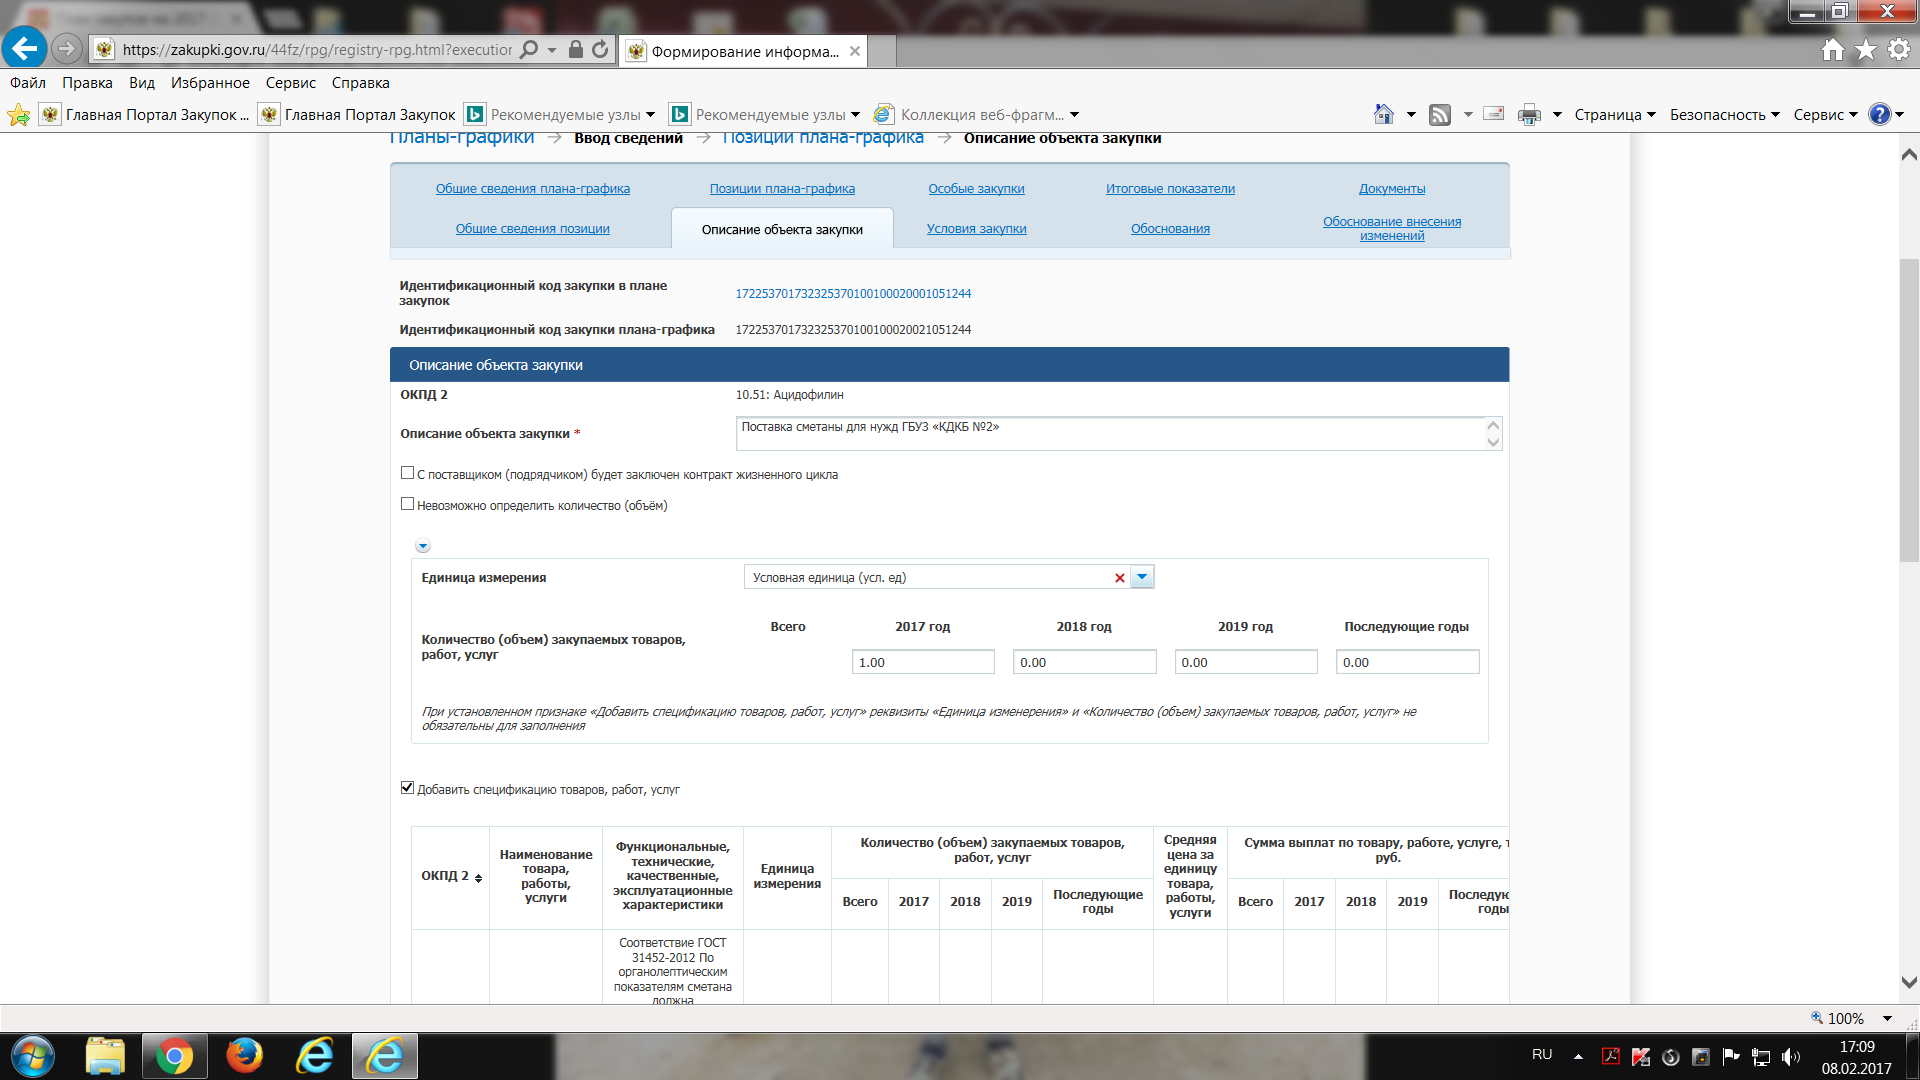Switch to Условия закупки tab
Viewport: 1920px width, 1080px height.
[976, 229]
